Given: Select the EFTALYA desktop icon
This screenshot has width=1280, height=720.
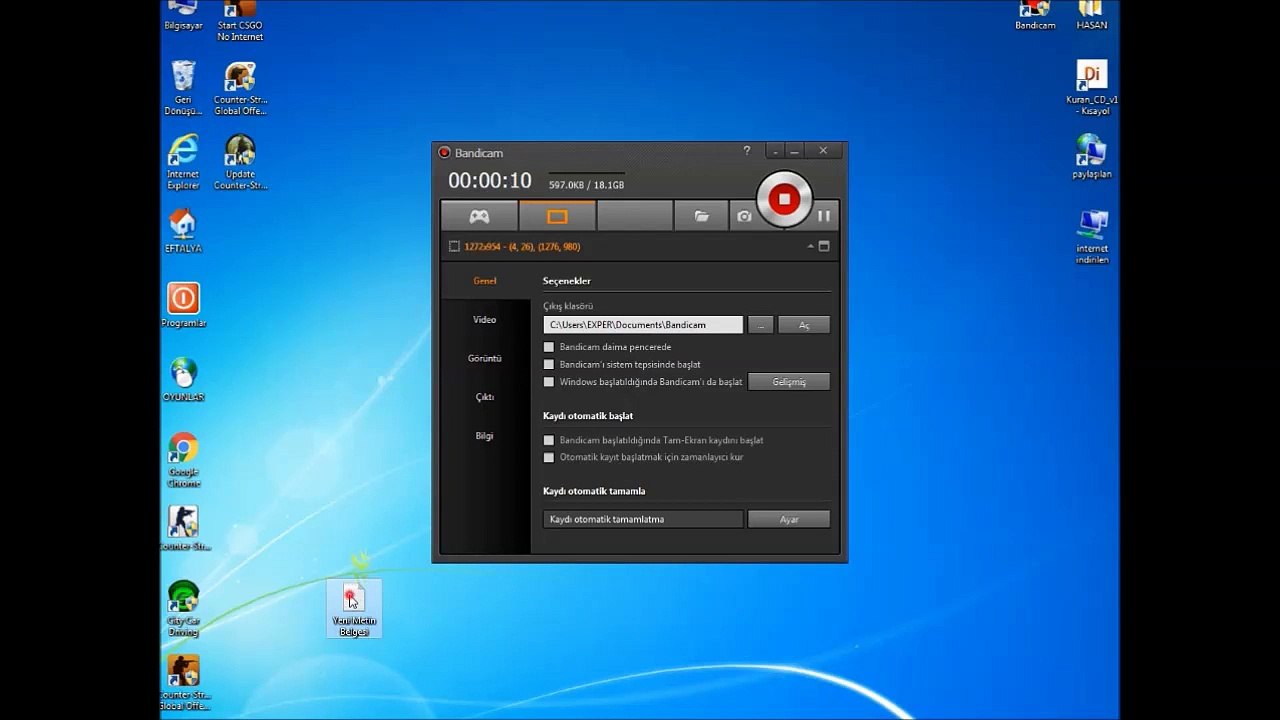Looking at the screenshot, I should point(183,231).
